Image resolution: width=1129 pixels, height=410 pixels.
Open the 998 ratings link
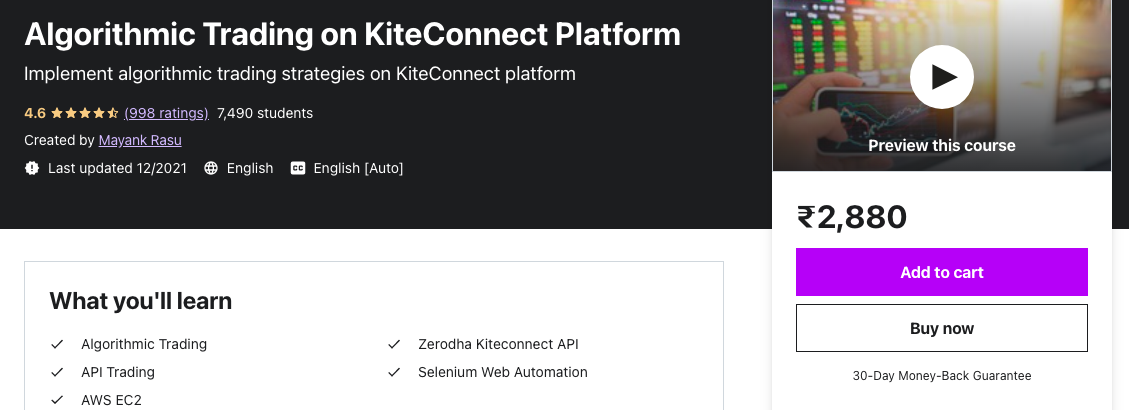tap(166, 113)
